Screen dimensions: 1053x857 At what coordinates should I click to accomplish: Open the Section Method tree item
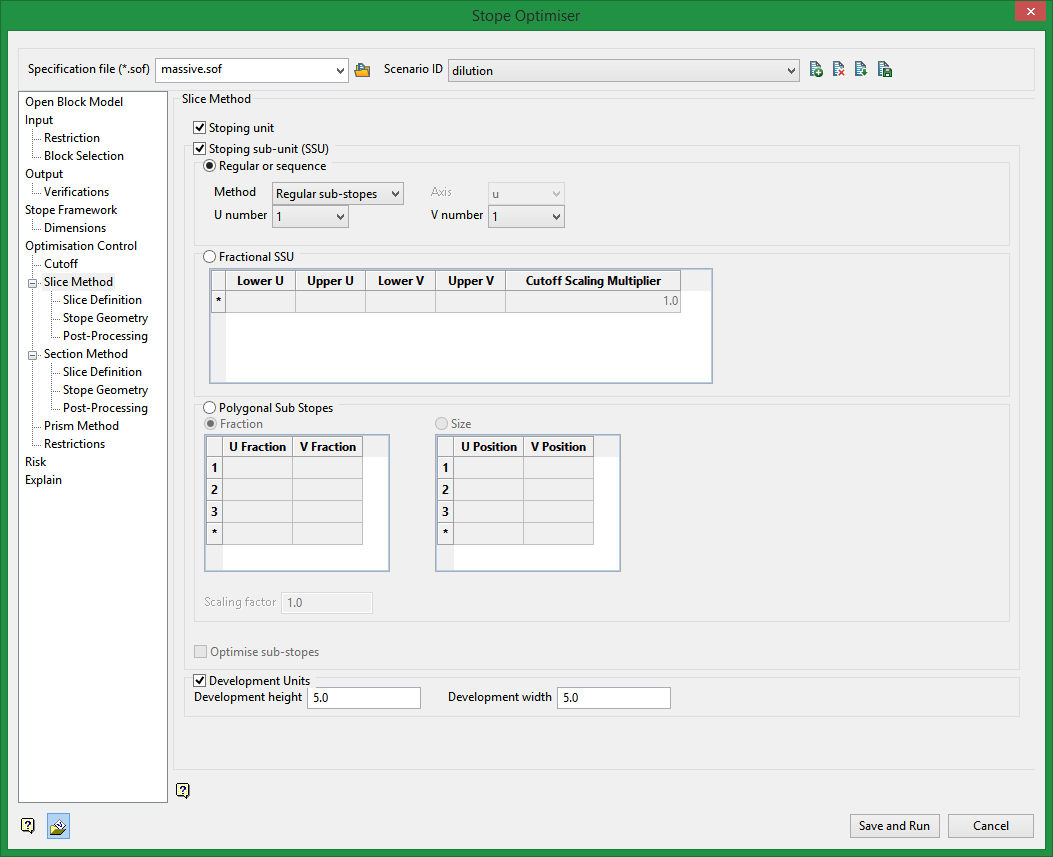(x=85, y=354)
